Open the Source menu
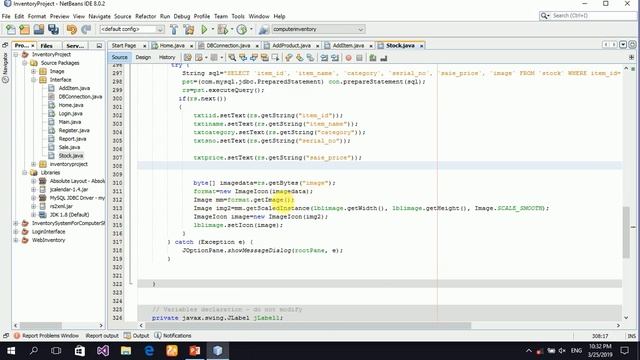The width and height of the screenshot is (640, 360). point(122,16)
